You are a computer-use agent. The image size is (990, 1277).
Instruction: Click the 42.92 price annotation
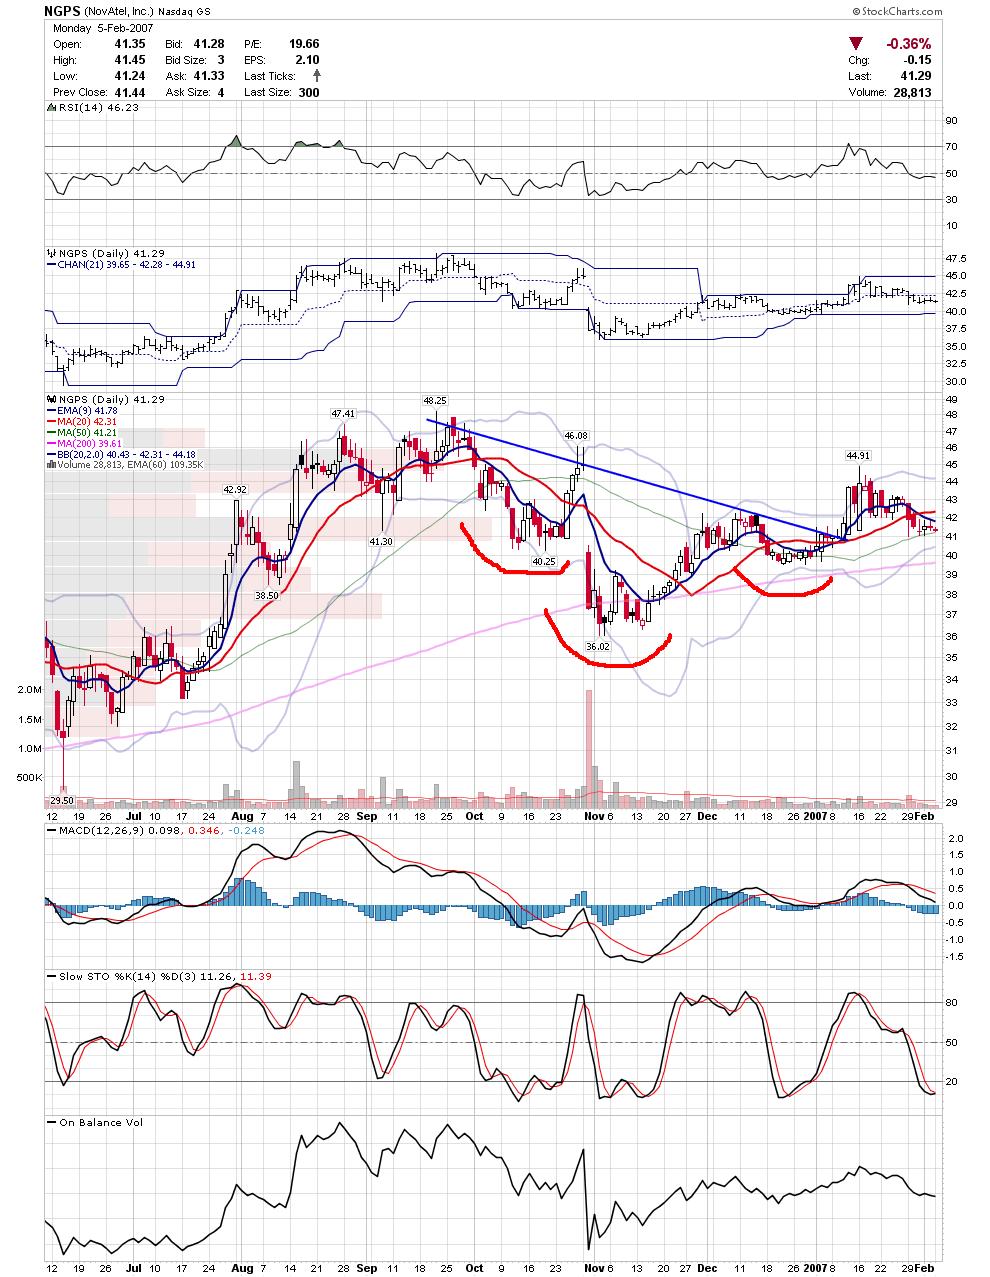(235, 489)
